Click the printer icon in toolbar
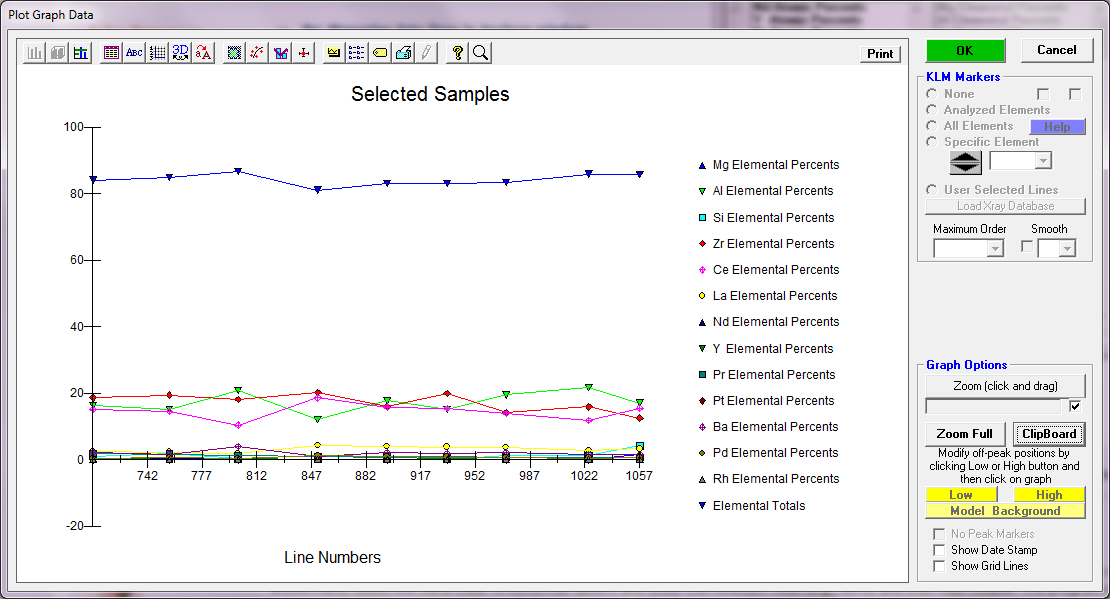The height and width of the screenshot is (600, 1110). (x=403, y=53)
